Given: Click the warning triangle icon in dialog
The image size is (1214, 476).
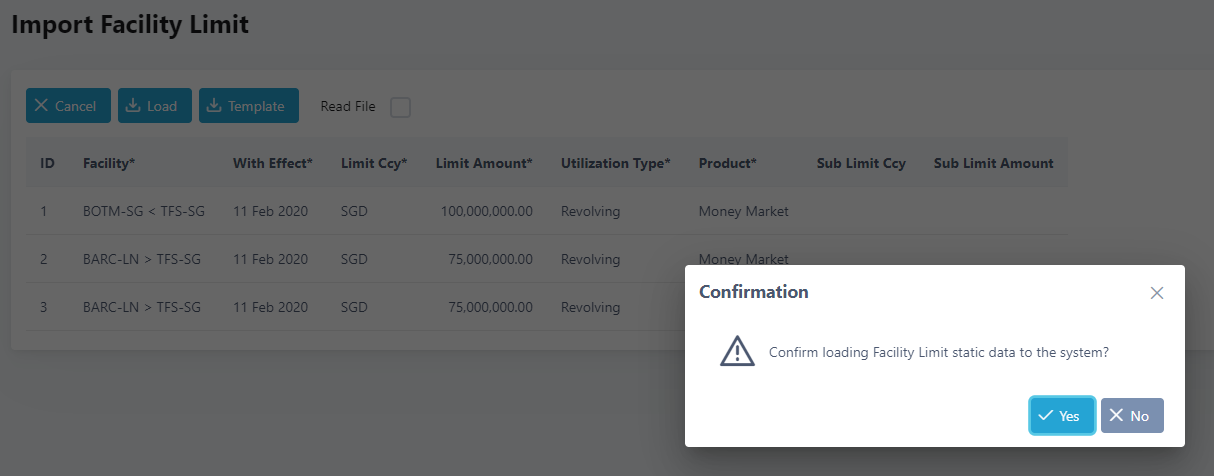Looking at the screenshot, I should (737, 351).
